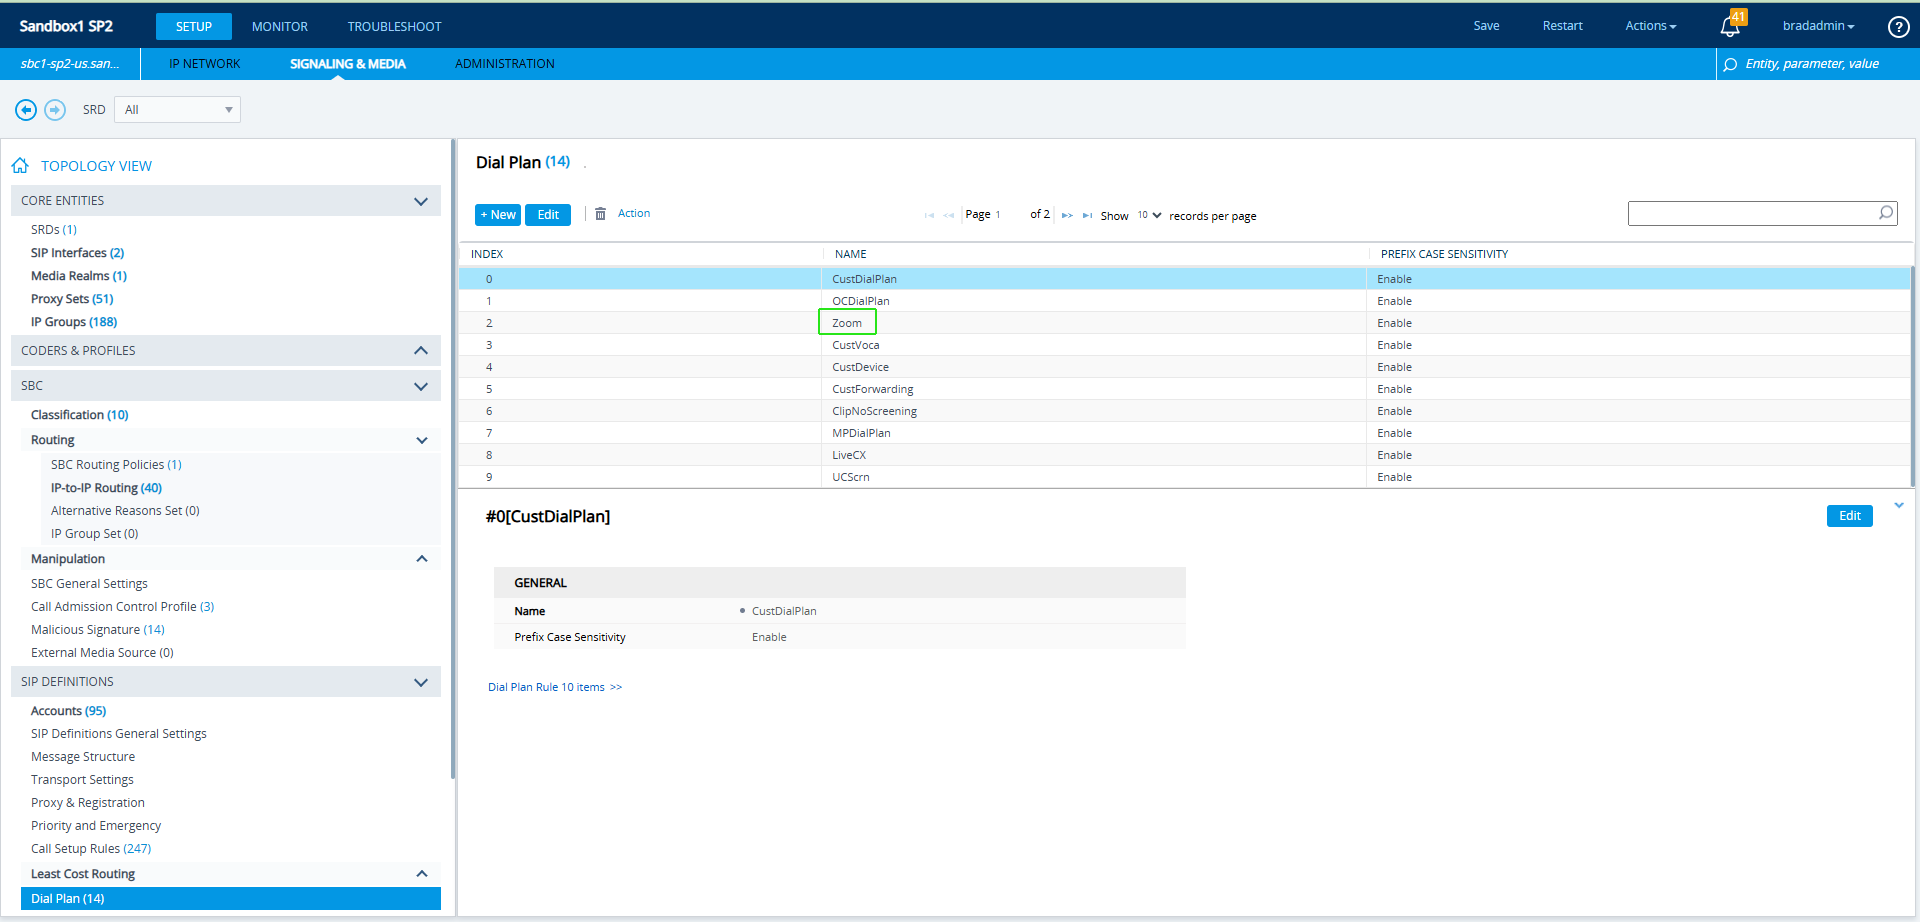The image size is (1920, 922).
Task: Open the help question mark icon
Action: 1898,27
